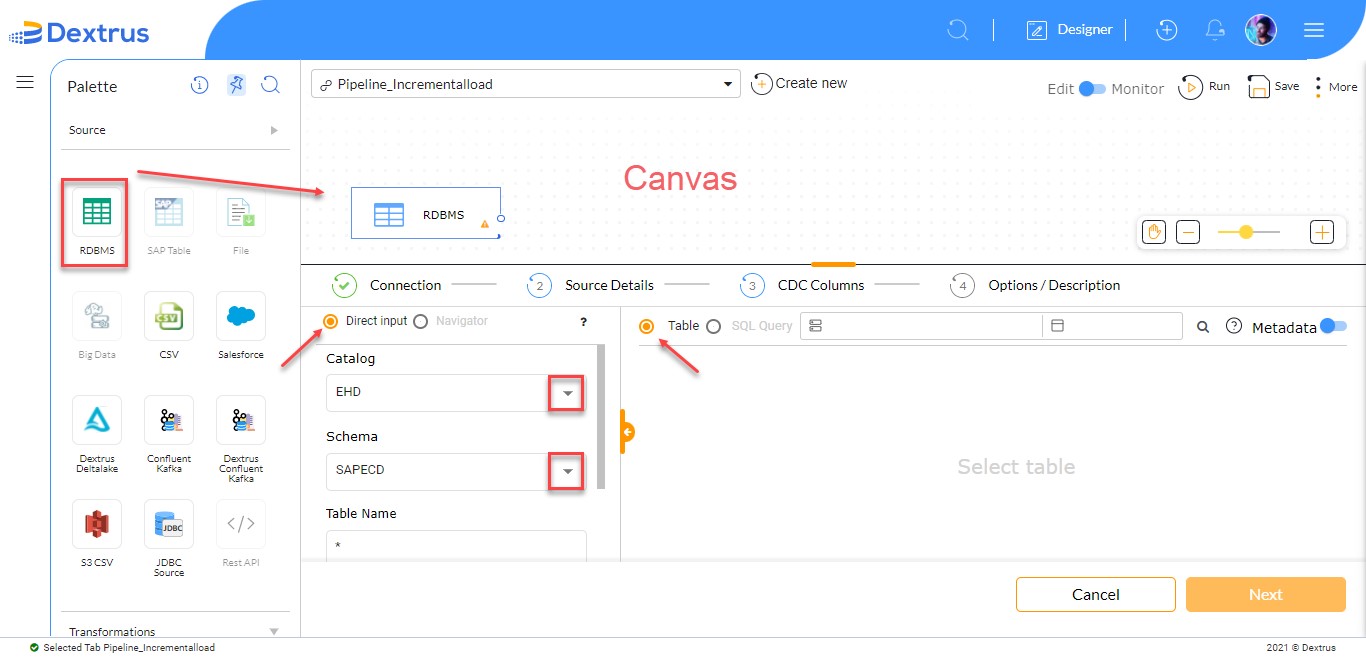Pick the Dextrus Confluent Kafka icon
This screenshot has width=1366, height=657.
tap(241, 420)
